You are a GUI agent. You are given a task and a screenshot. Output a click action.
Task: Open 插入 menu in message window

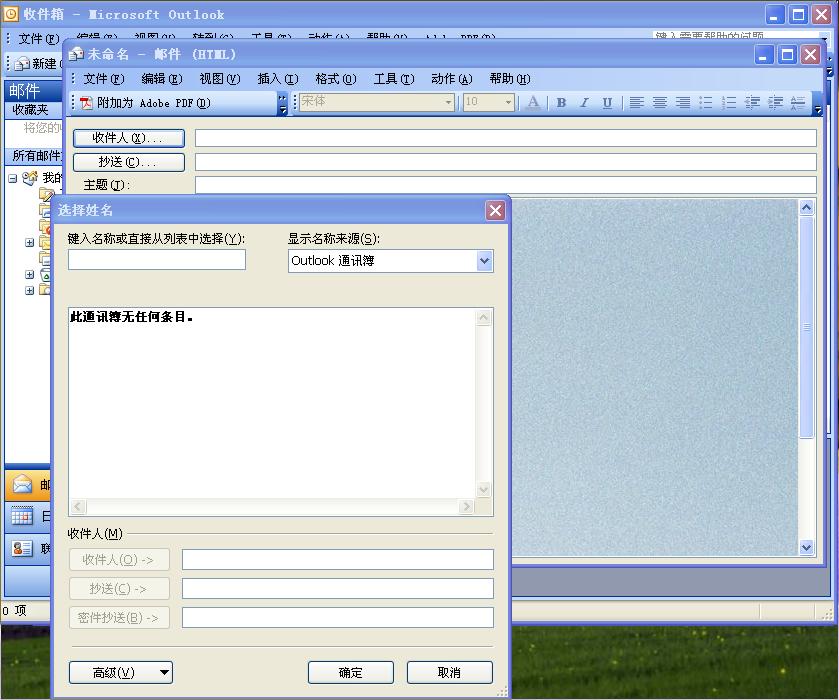[278, 79]
